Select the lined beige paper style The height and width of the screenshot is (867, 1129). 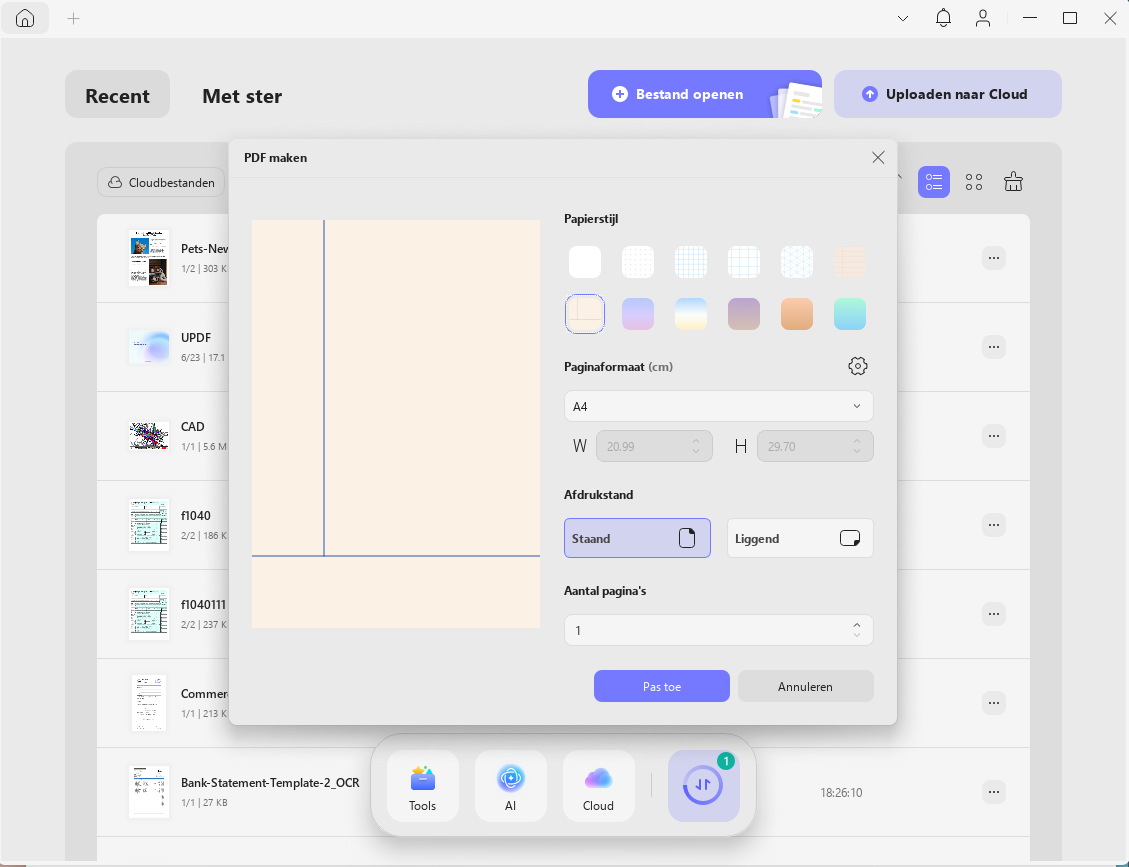pyautogui.click(x=850, y=261)
